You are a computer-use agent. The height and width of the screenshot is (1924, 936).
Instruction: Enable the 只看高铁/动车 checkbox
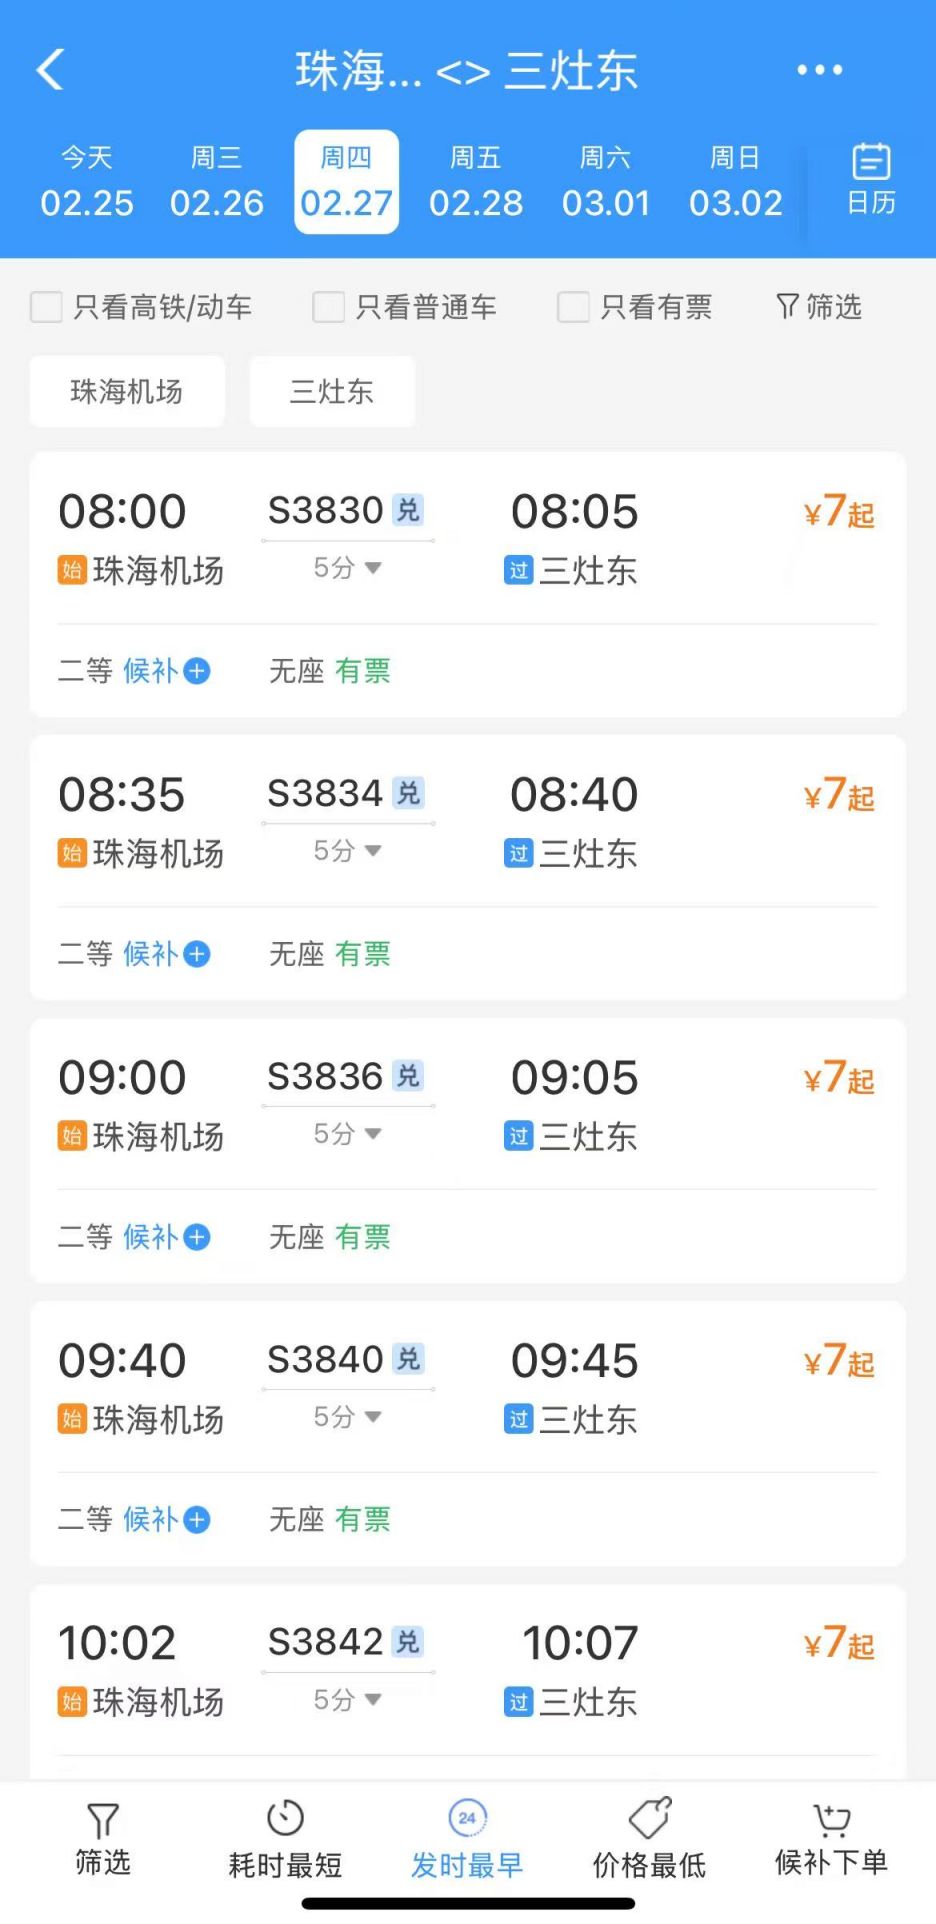(47, 307)
